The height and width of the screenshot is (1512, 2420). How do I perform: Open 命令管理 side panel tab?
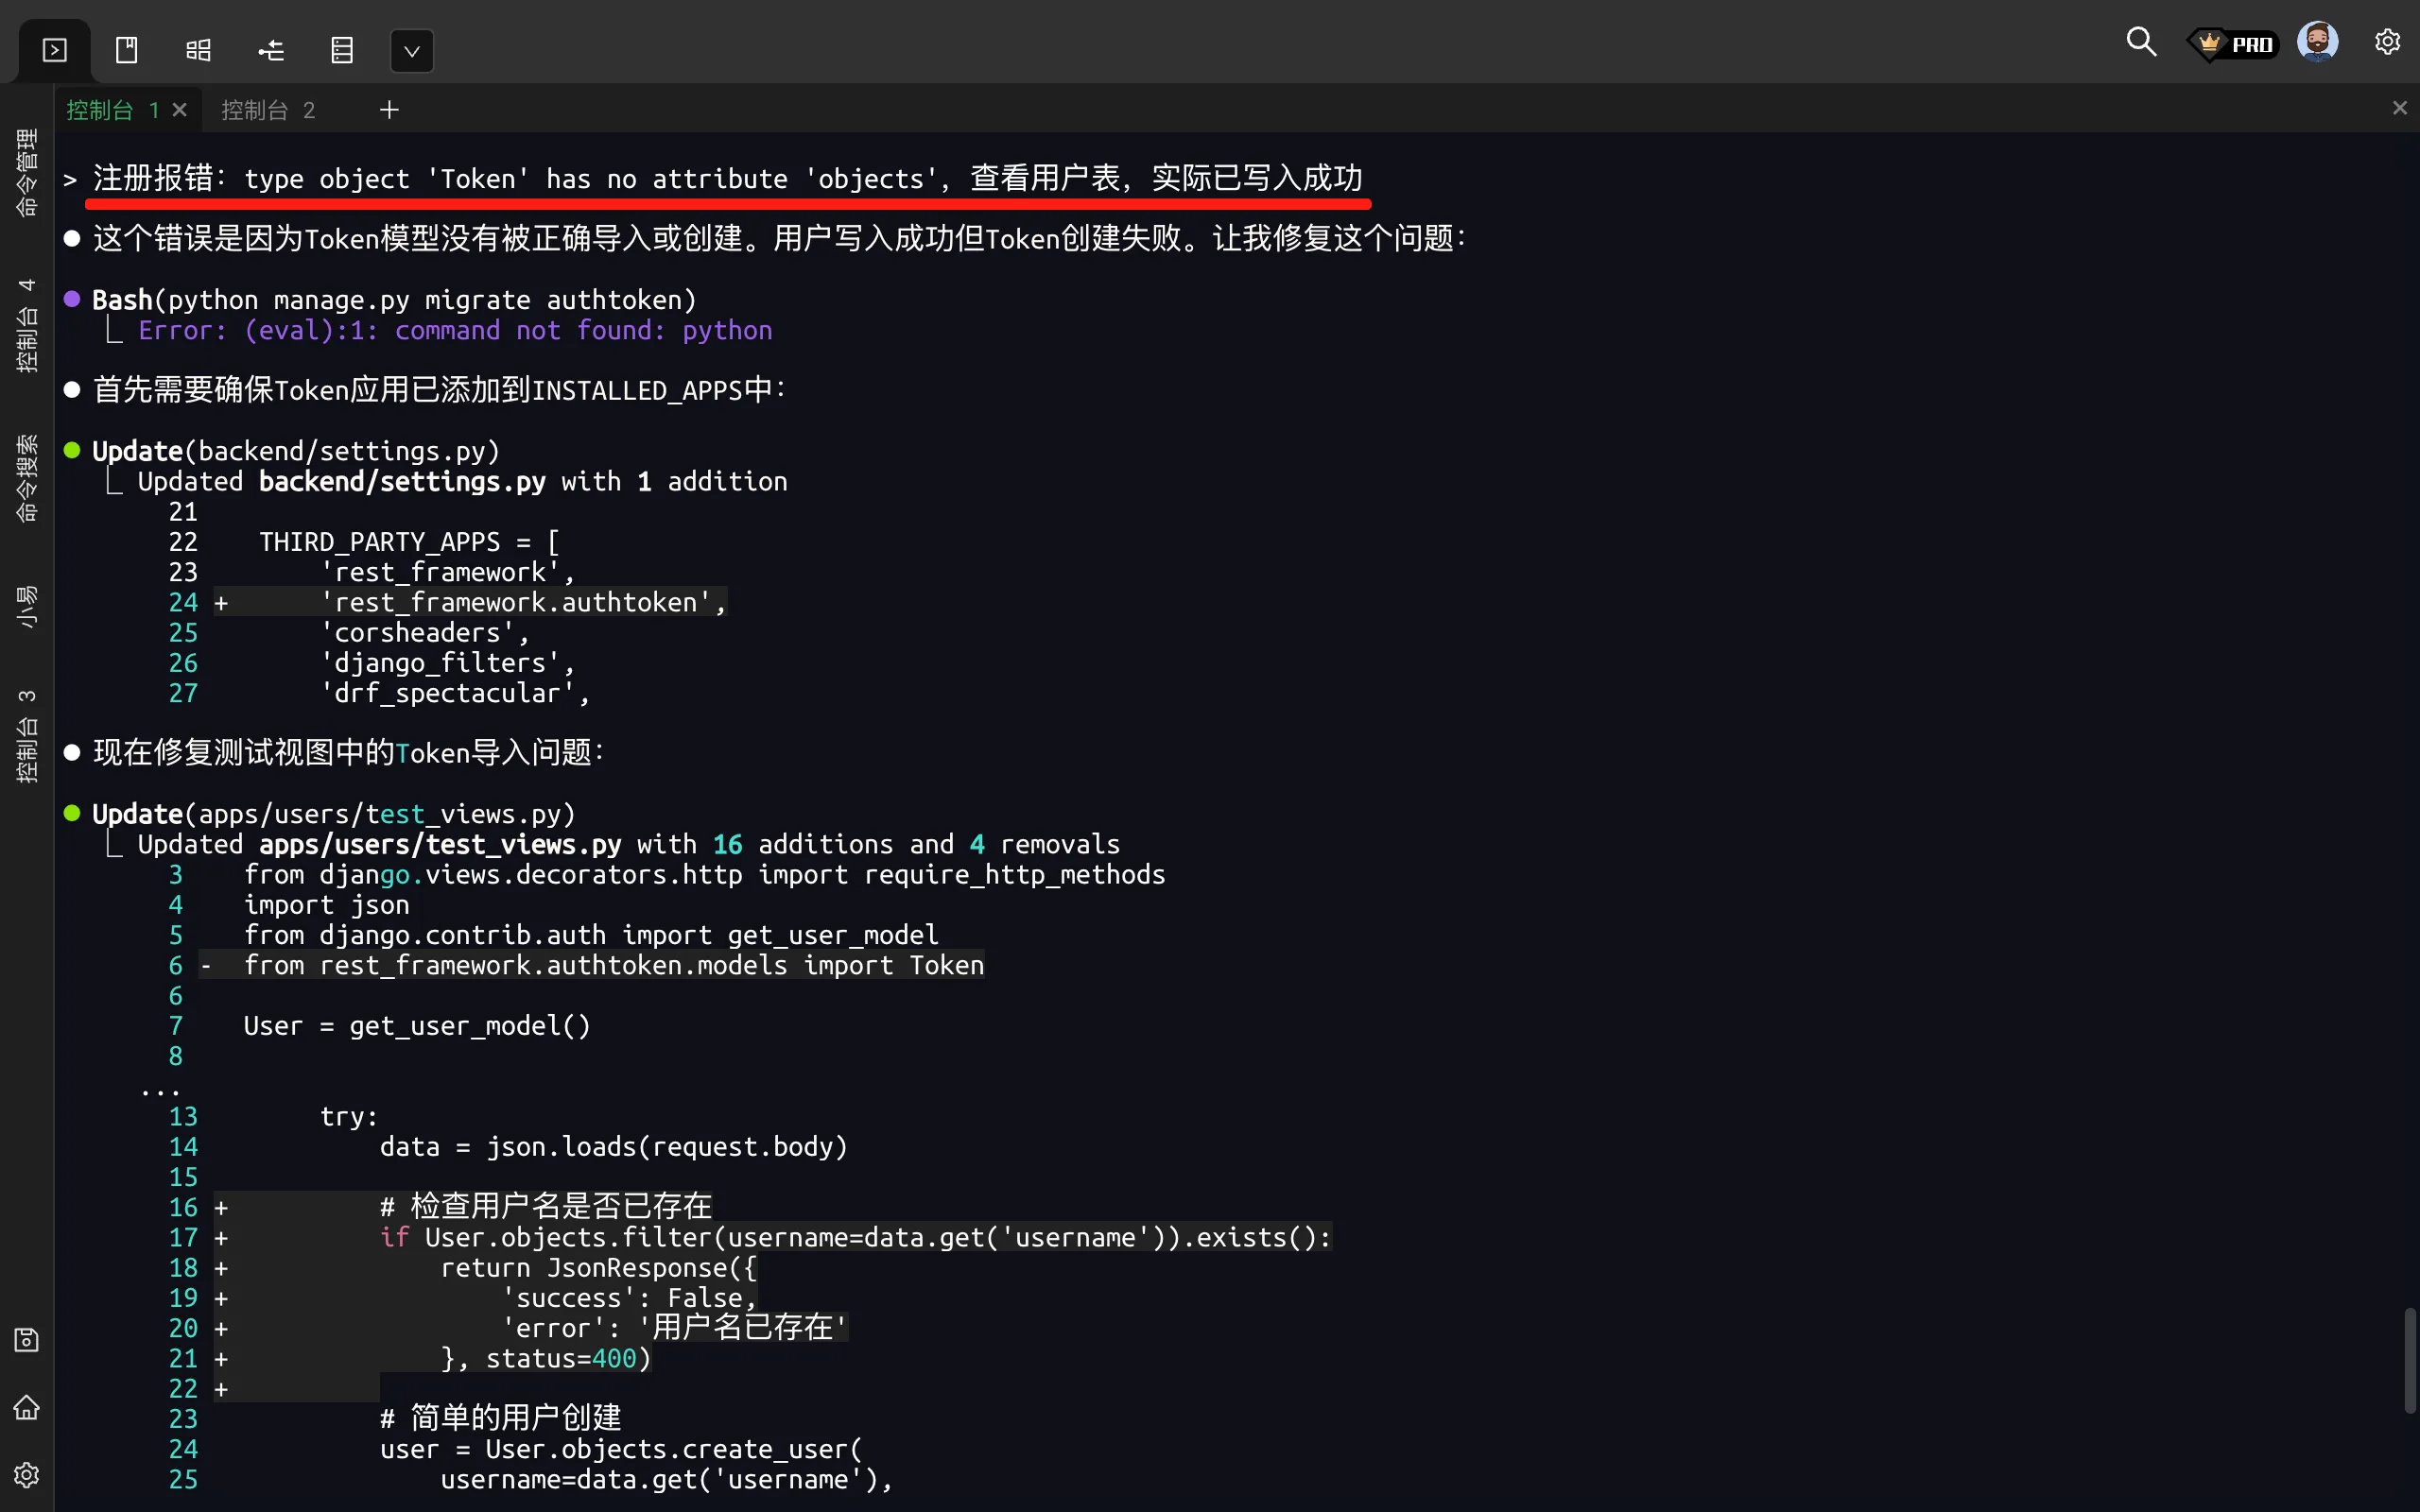(27, 172)
